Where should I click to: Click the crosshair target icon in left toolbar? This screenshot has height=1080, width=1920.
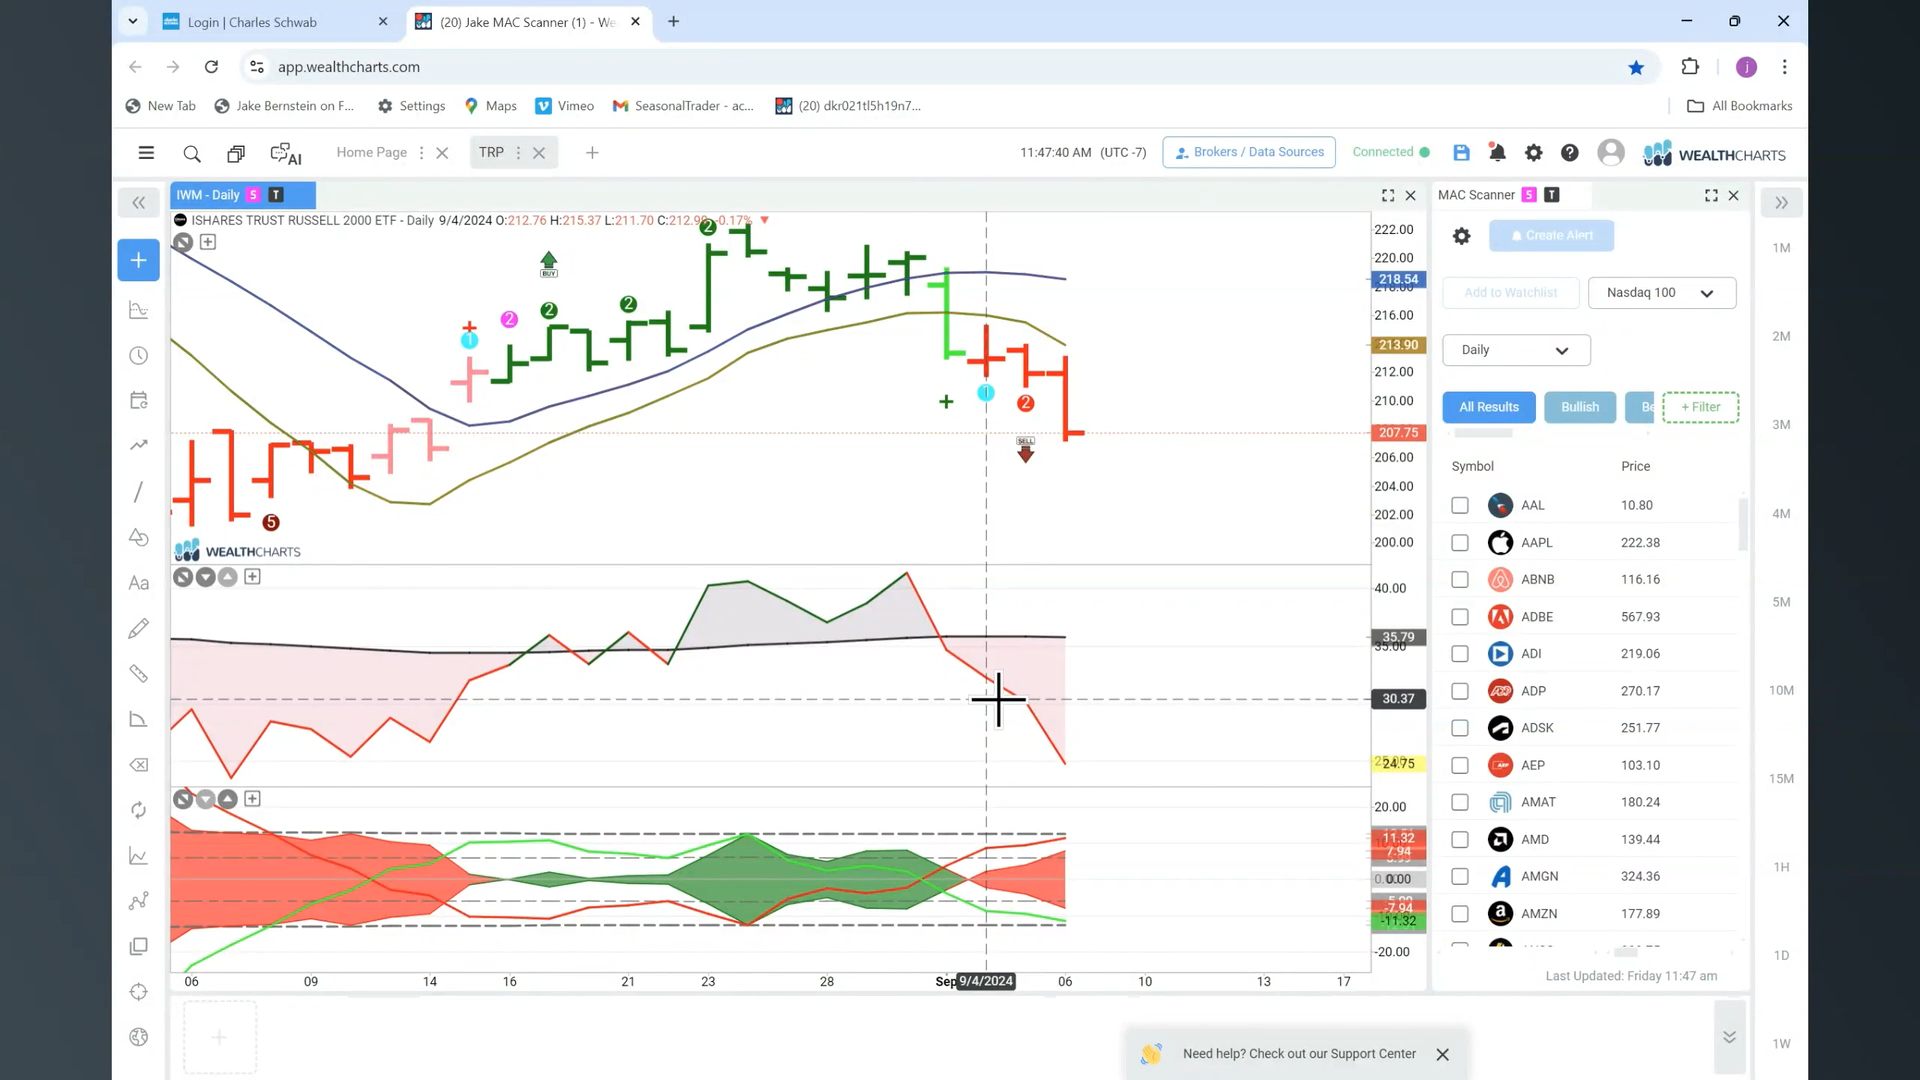pyautogui.click(x=139, y=992)
